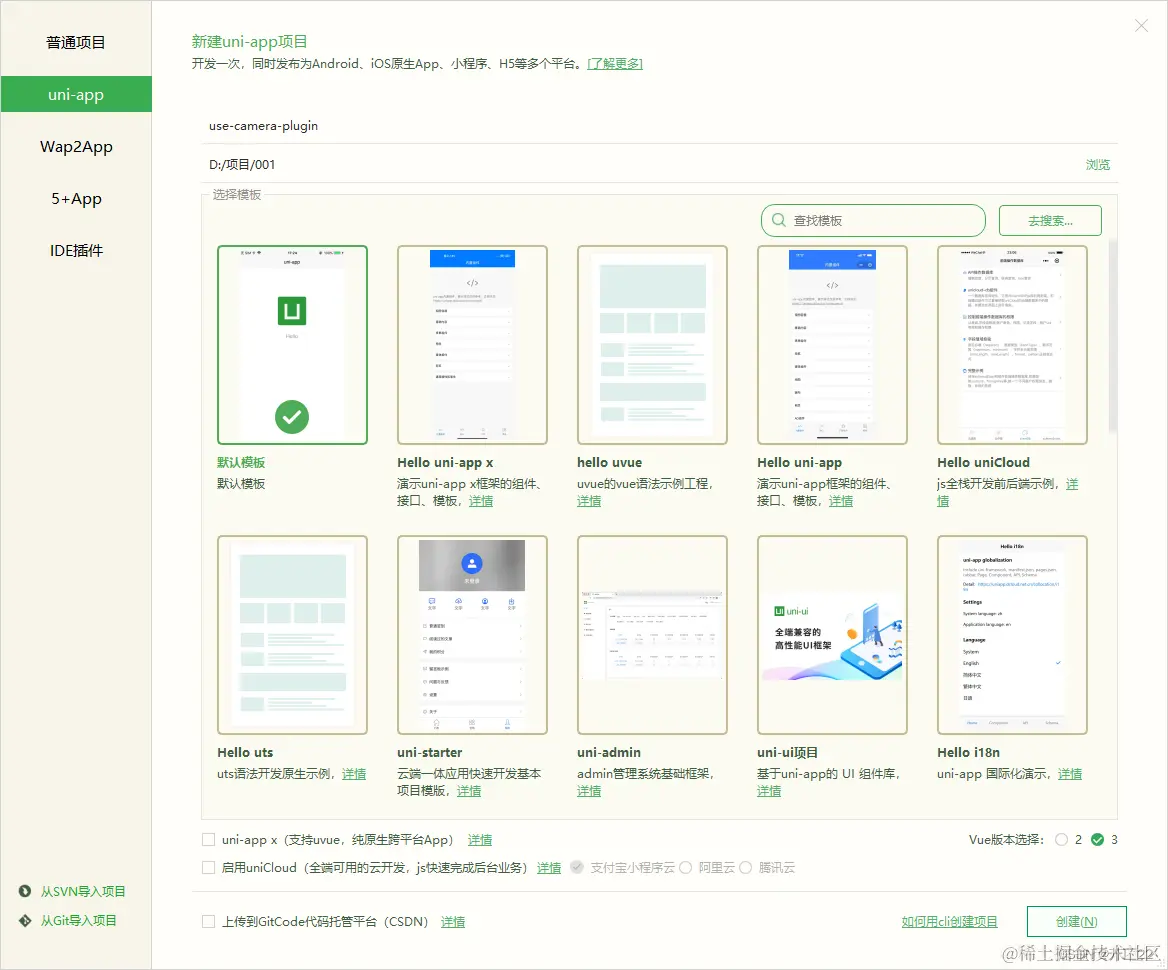Open 详情 link beside GitCode upload option
This screenshot has height=970, width=1168.
click(x=453, y=922)
